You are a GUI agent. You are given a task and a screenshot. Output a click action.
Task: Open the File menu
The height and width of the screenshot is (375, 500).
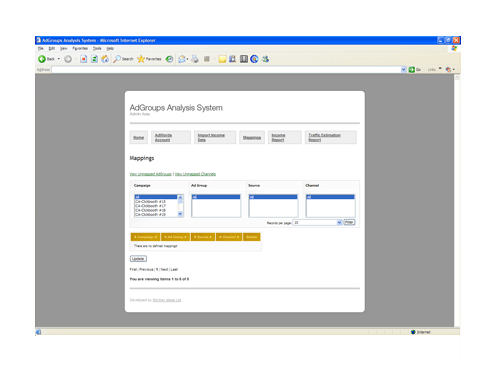coord(41,49)
